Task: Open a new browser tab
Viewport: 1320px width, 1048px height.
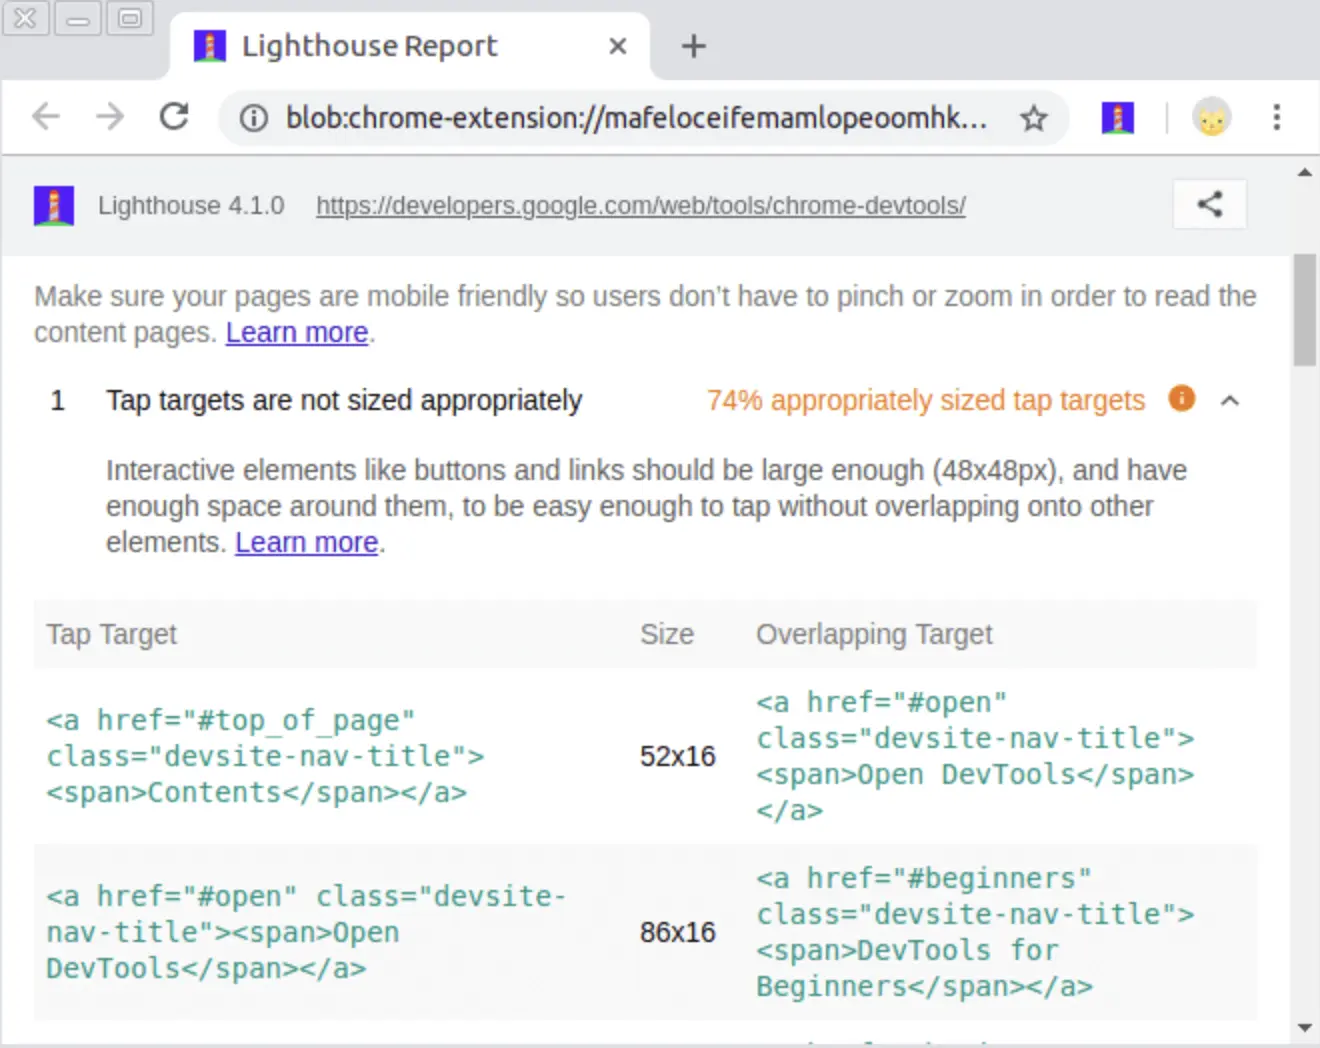Action: 693,46
